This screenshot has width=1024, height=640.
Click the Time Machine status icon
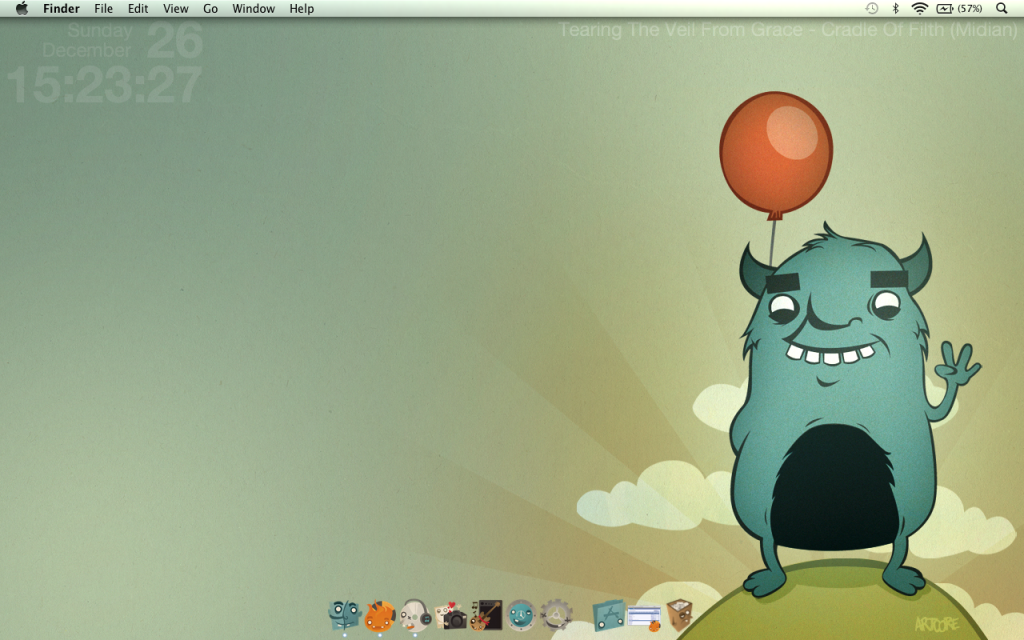[871, 8]
